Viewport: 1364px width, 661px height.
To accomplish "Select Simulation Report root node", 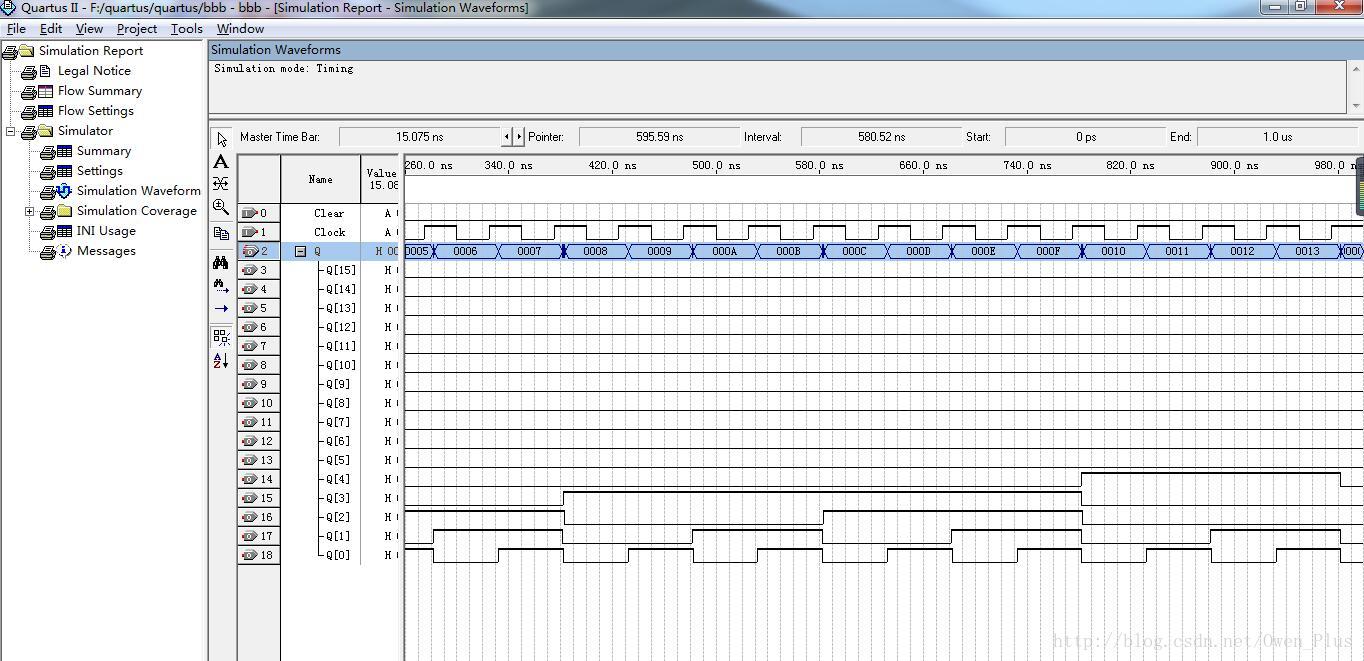I will tap(91, 51).
